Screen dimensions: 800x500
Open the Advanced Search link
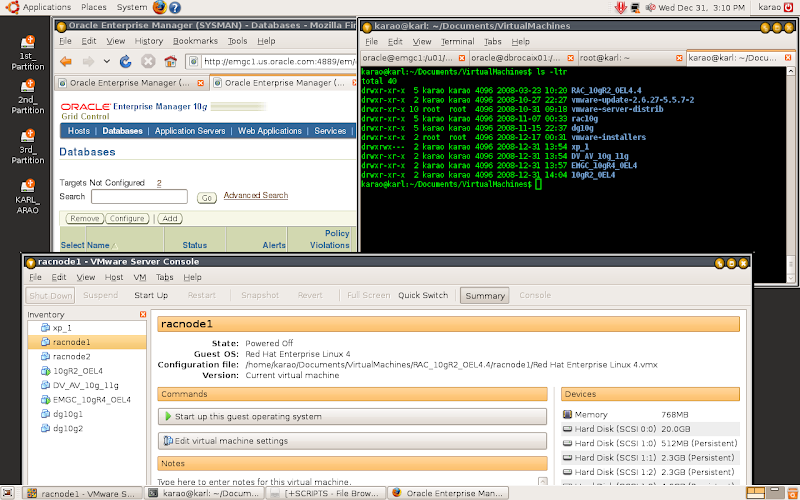[x=256, y=195]
